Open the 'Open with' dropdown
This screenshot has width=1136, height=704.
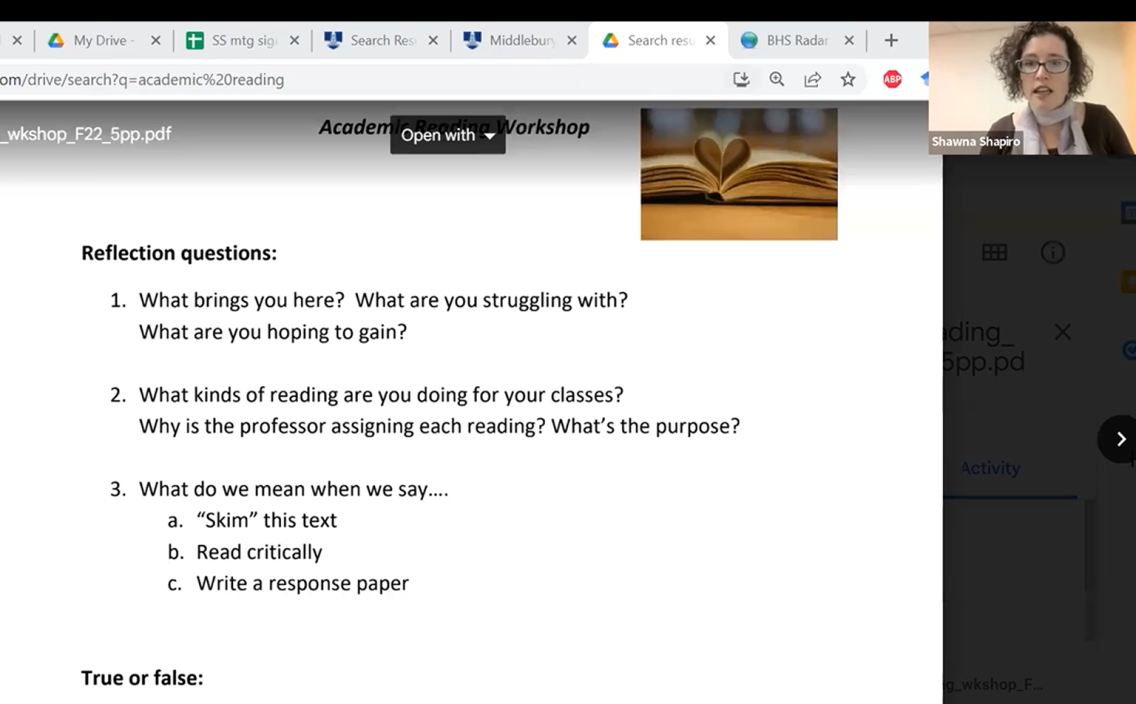(x=447, y=135)
